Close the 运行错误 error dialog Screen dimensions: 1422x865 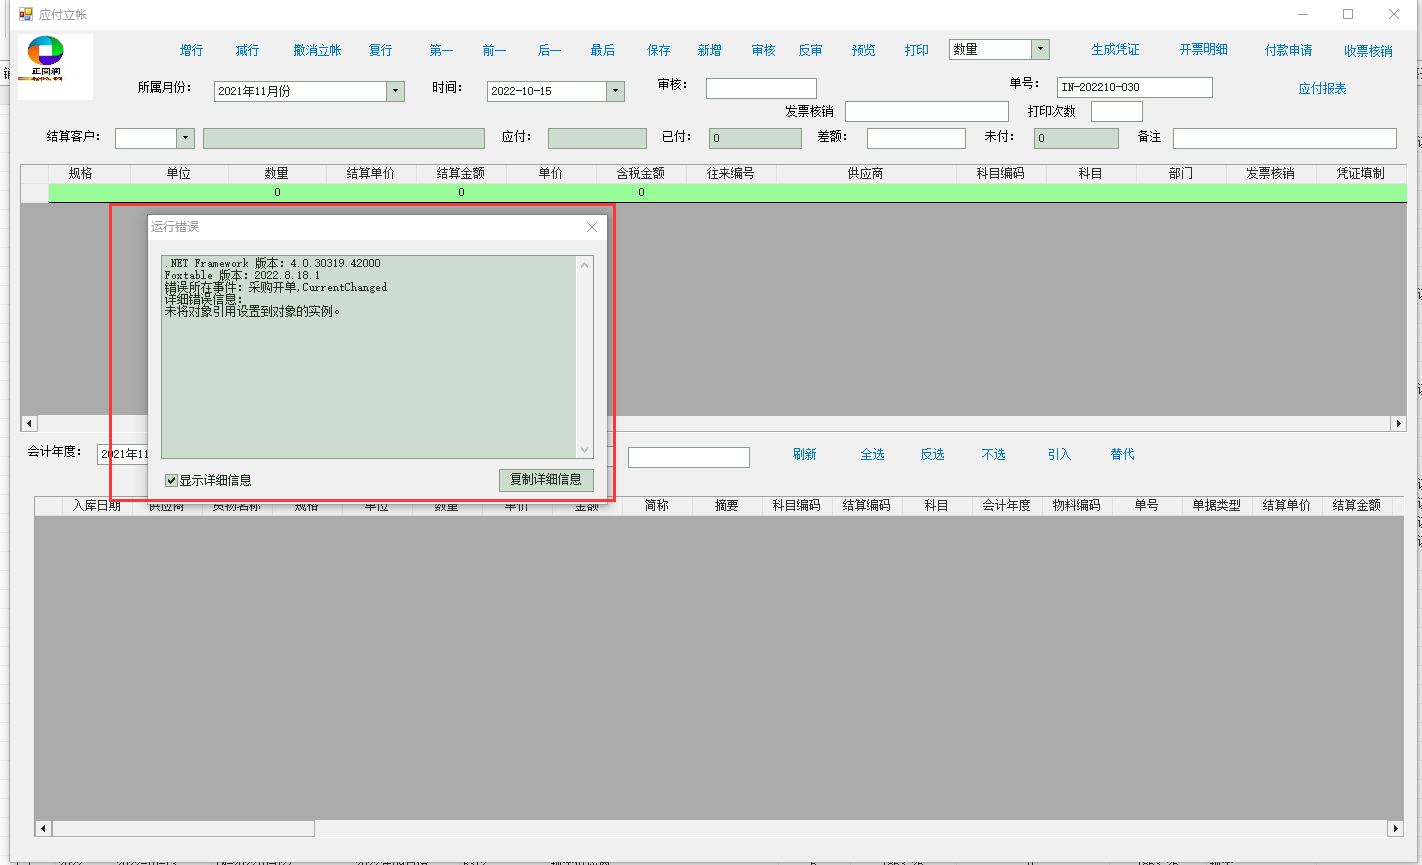[x=591, y=227]
